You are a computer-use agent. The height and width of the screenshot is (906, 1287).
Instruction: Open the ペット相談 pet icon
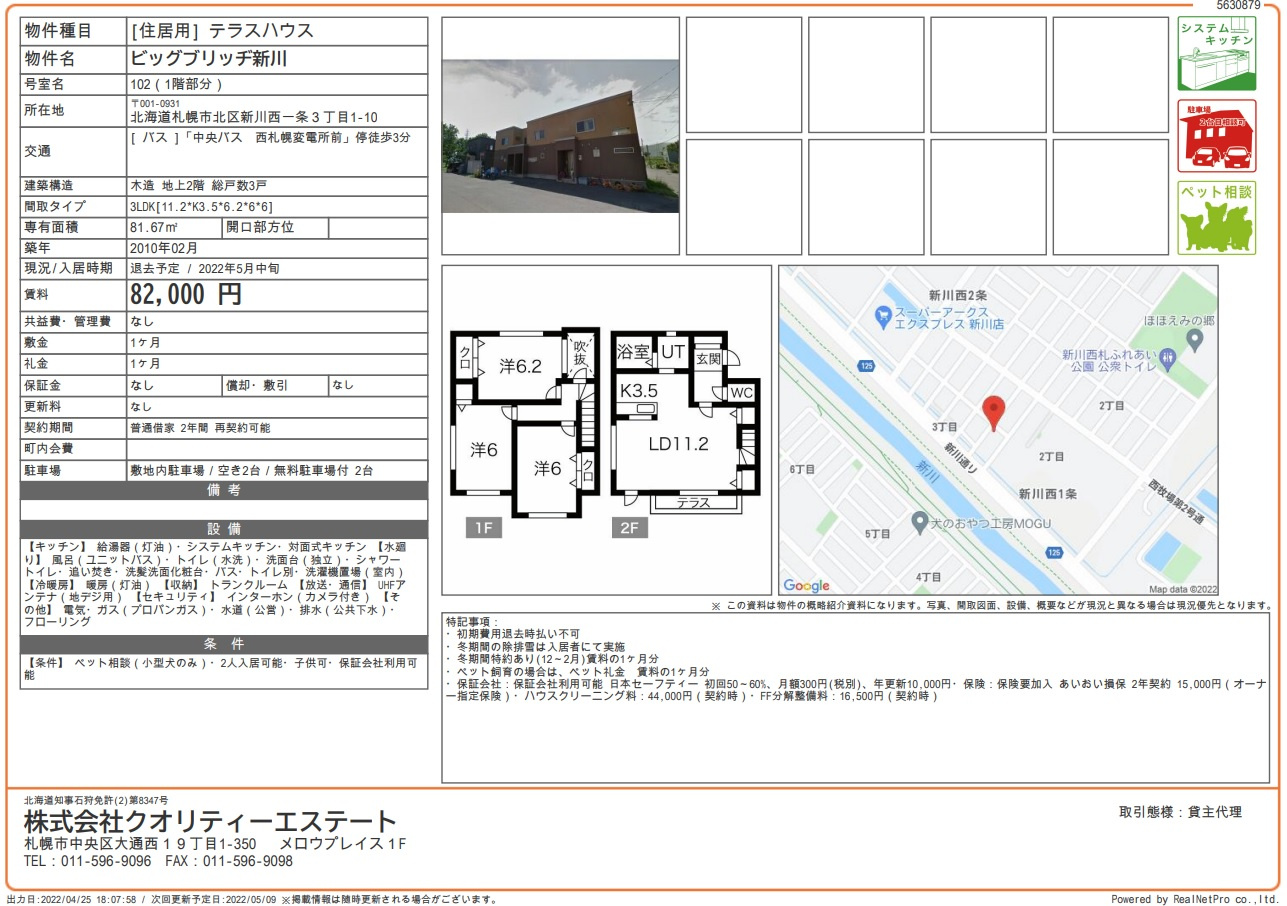tap(1217, 218)
